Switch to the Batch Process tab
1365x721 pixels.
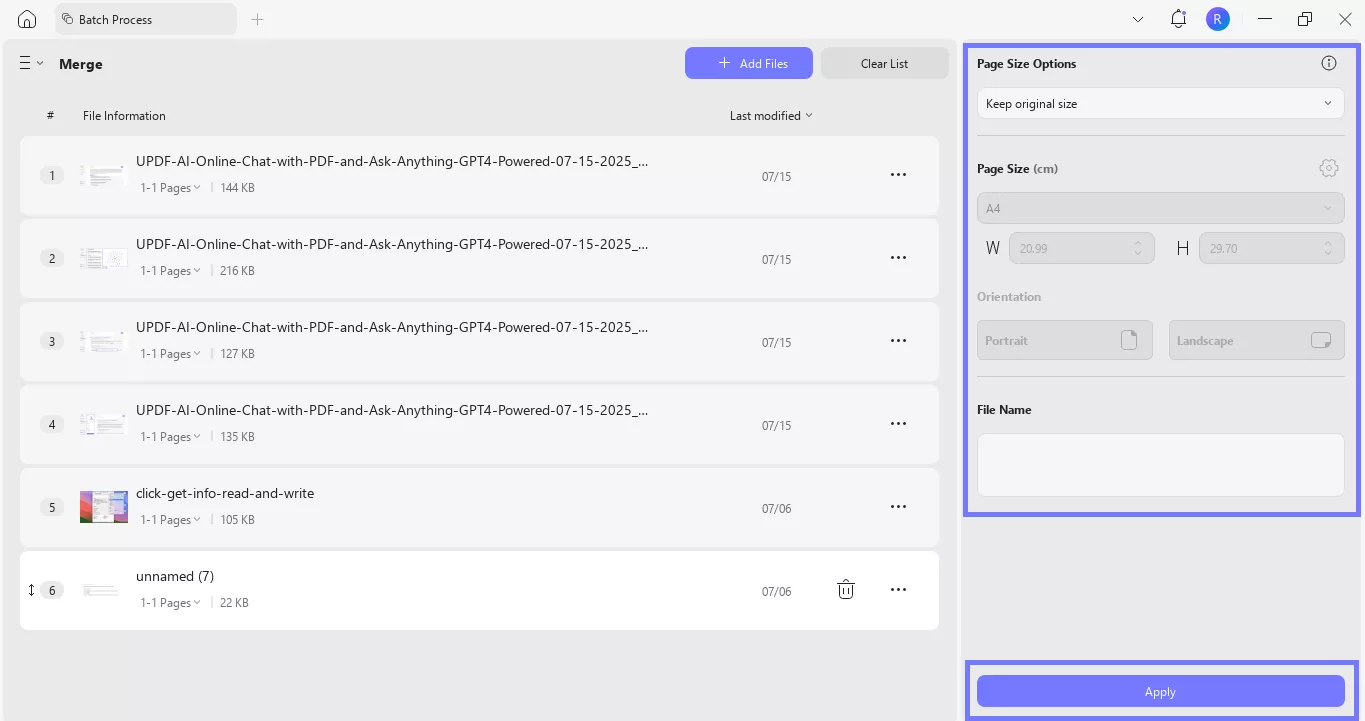click(x=120, y=18)
